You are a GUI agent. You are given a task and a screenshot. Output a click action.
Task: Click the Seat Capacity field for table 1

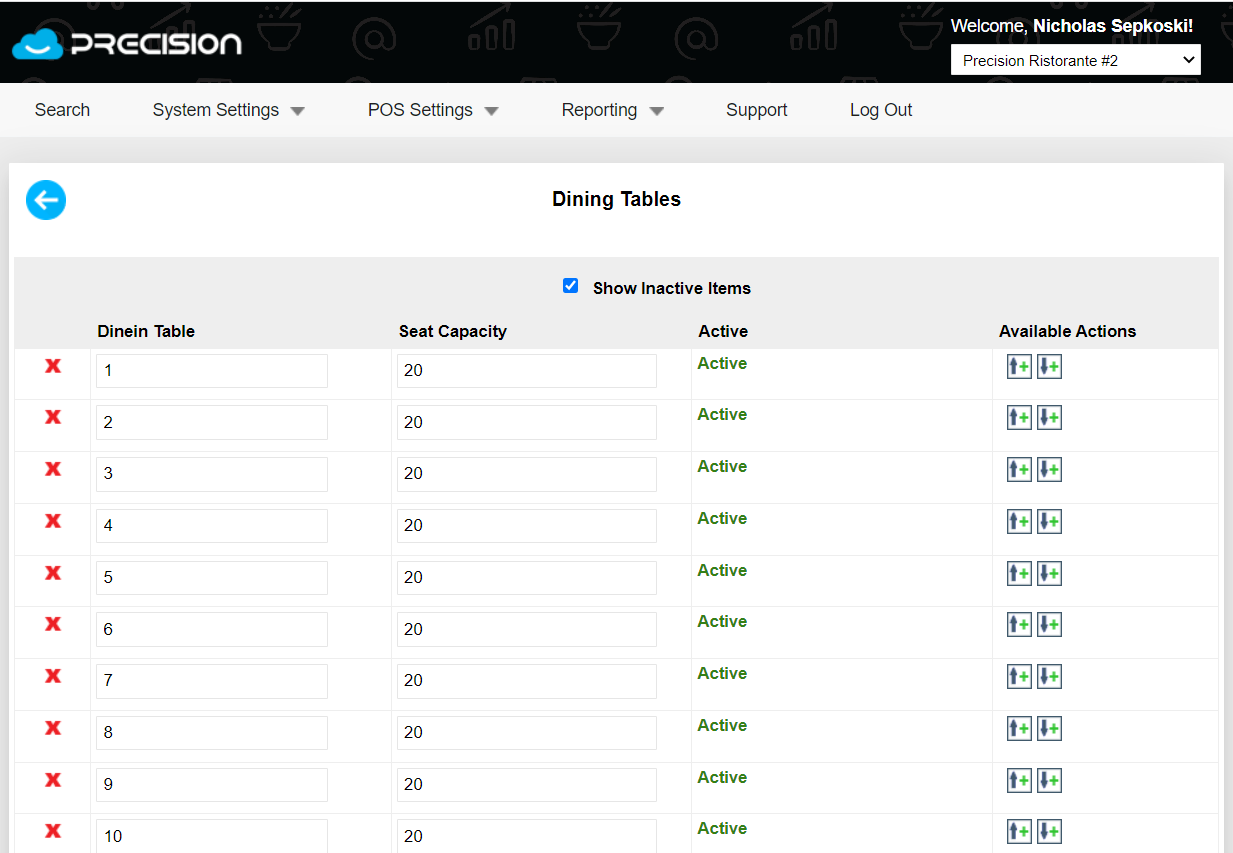pos(527,371)
